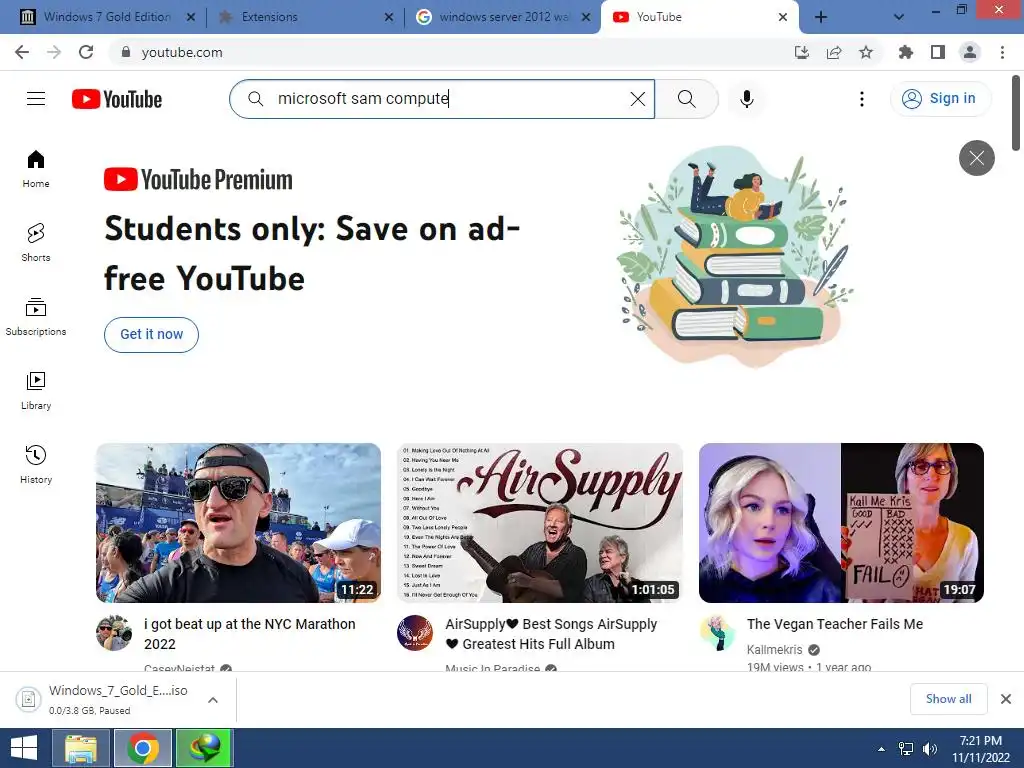Image resolution: width=1024 pixels, height=768 pixels.
Task: Click the site lock icon
Action: point(126,52)
